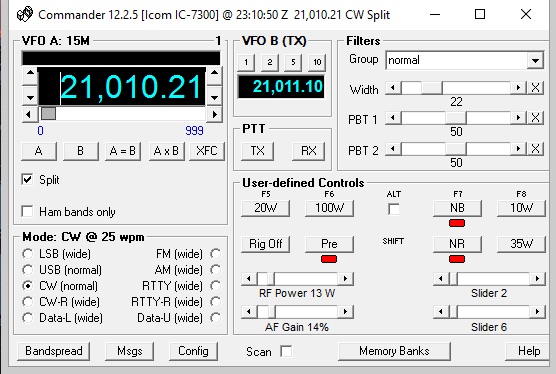Click the Commander app icon in the title bar
The image size is (556, 374).
[25, 15]
